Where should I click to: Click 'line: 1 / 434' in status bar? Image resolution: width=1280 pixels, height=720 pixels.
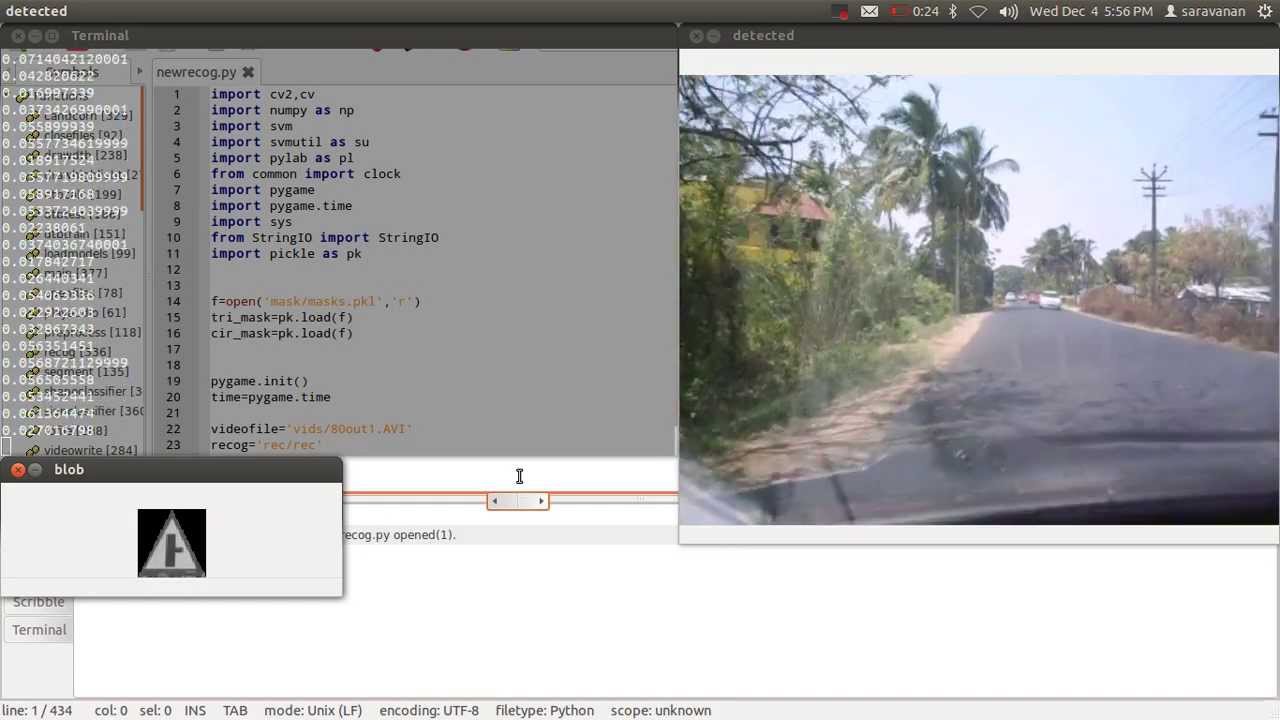pos(37,711)
